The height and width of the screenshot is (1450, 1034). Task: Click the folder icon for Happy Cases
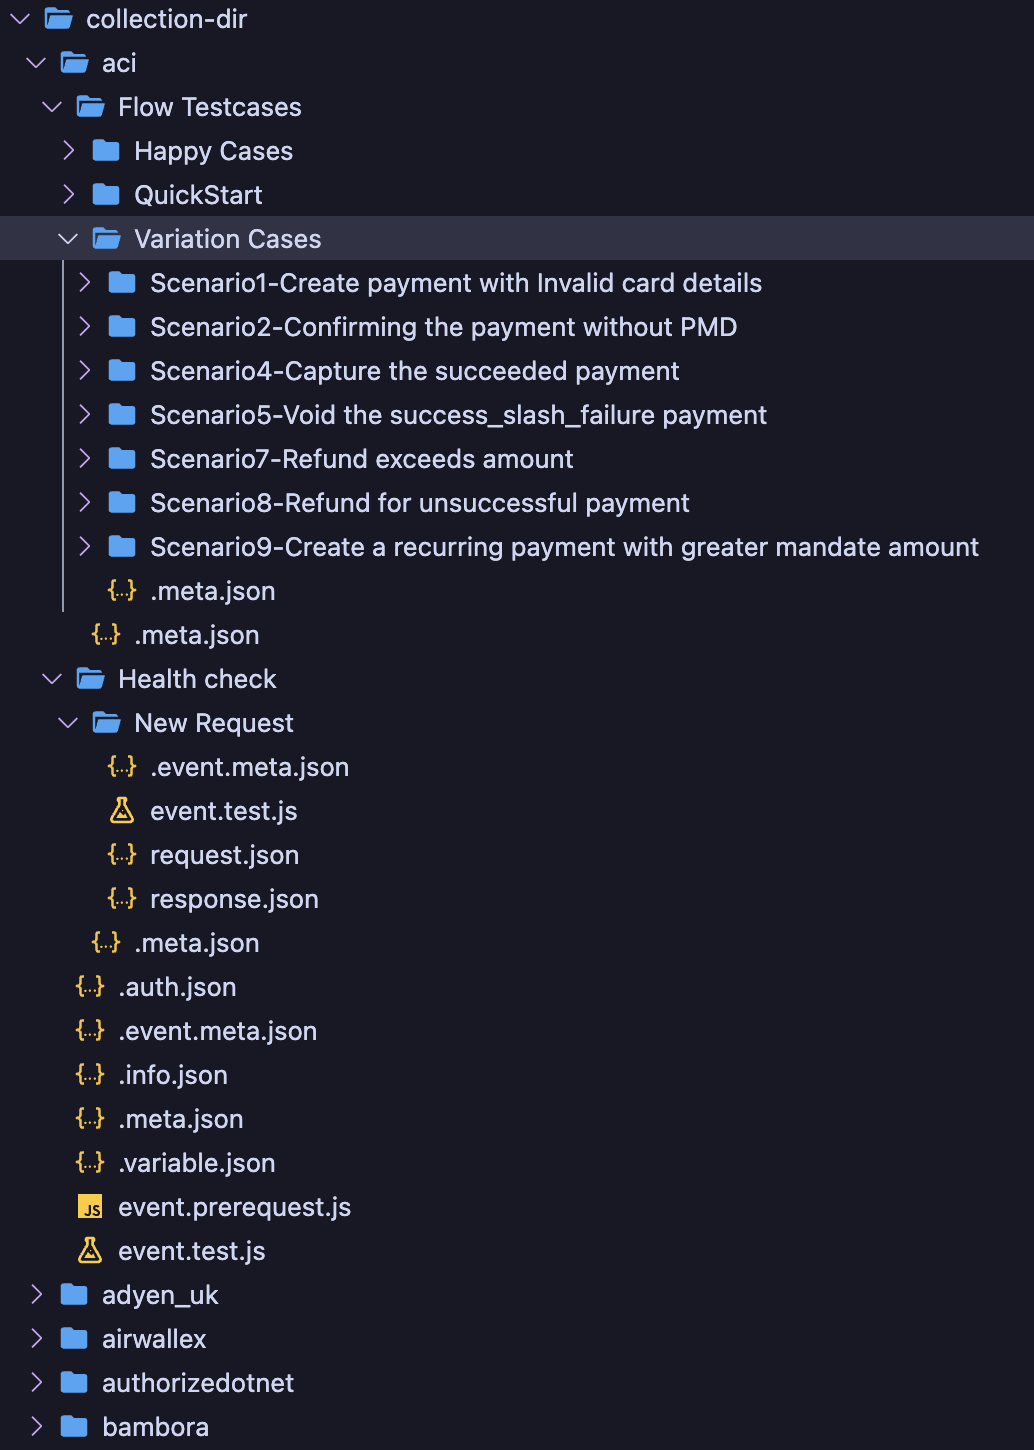(x=106, y=151)
